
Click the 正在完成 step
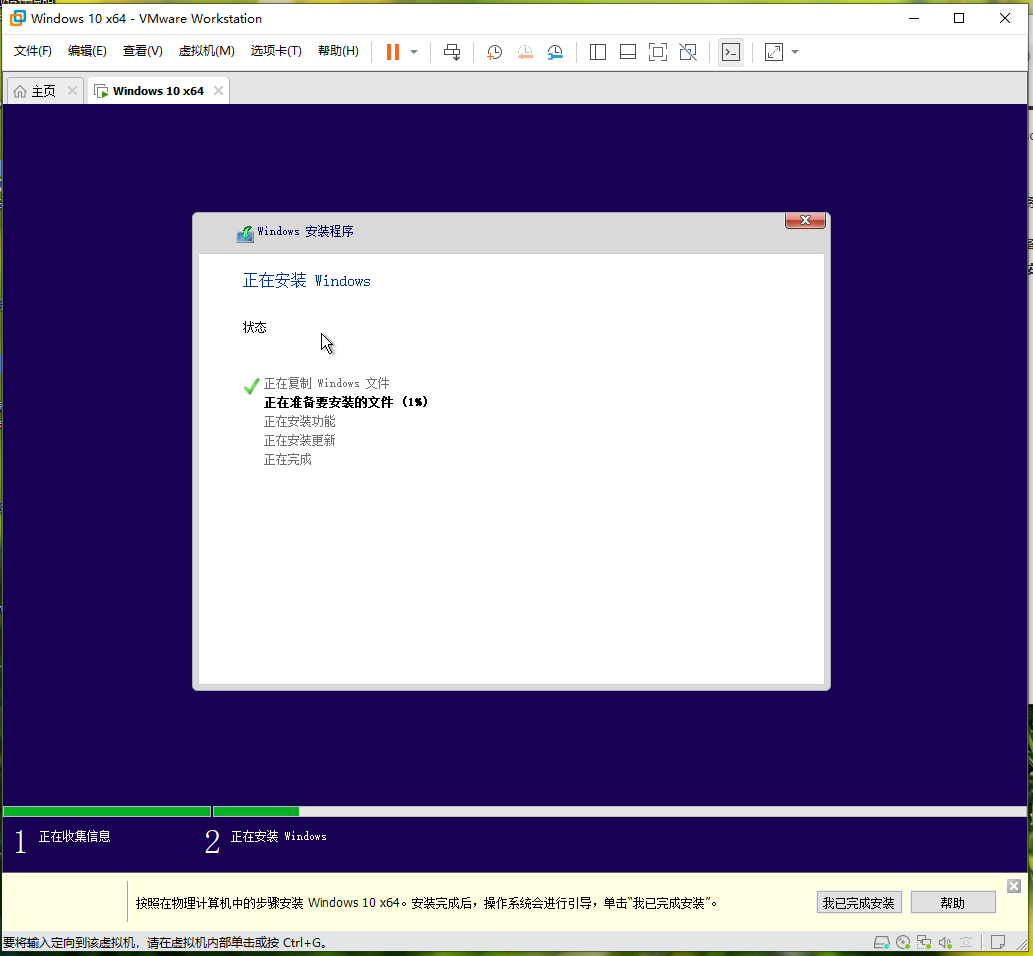tap(287, 459)
